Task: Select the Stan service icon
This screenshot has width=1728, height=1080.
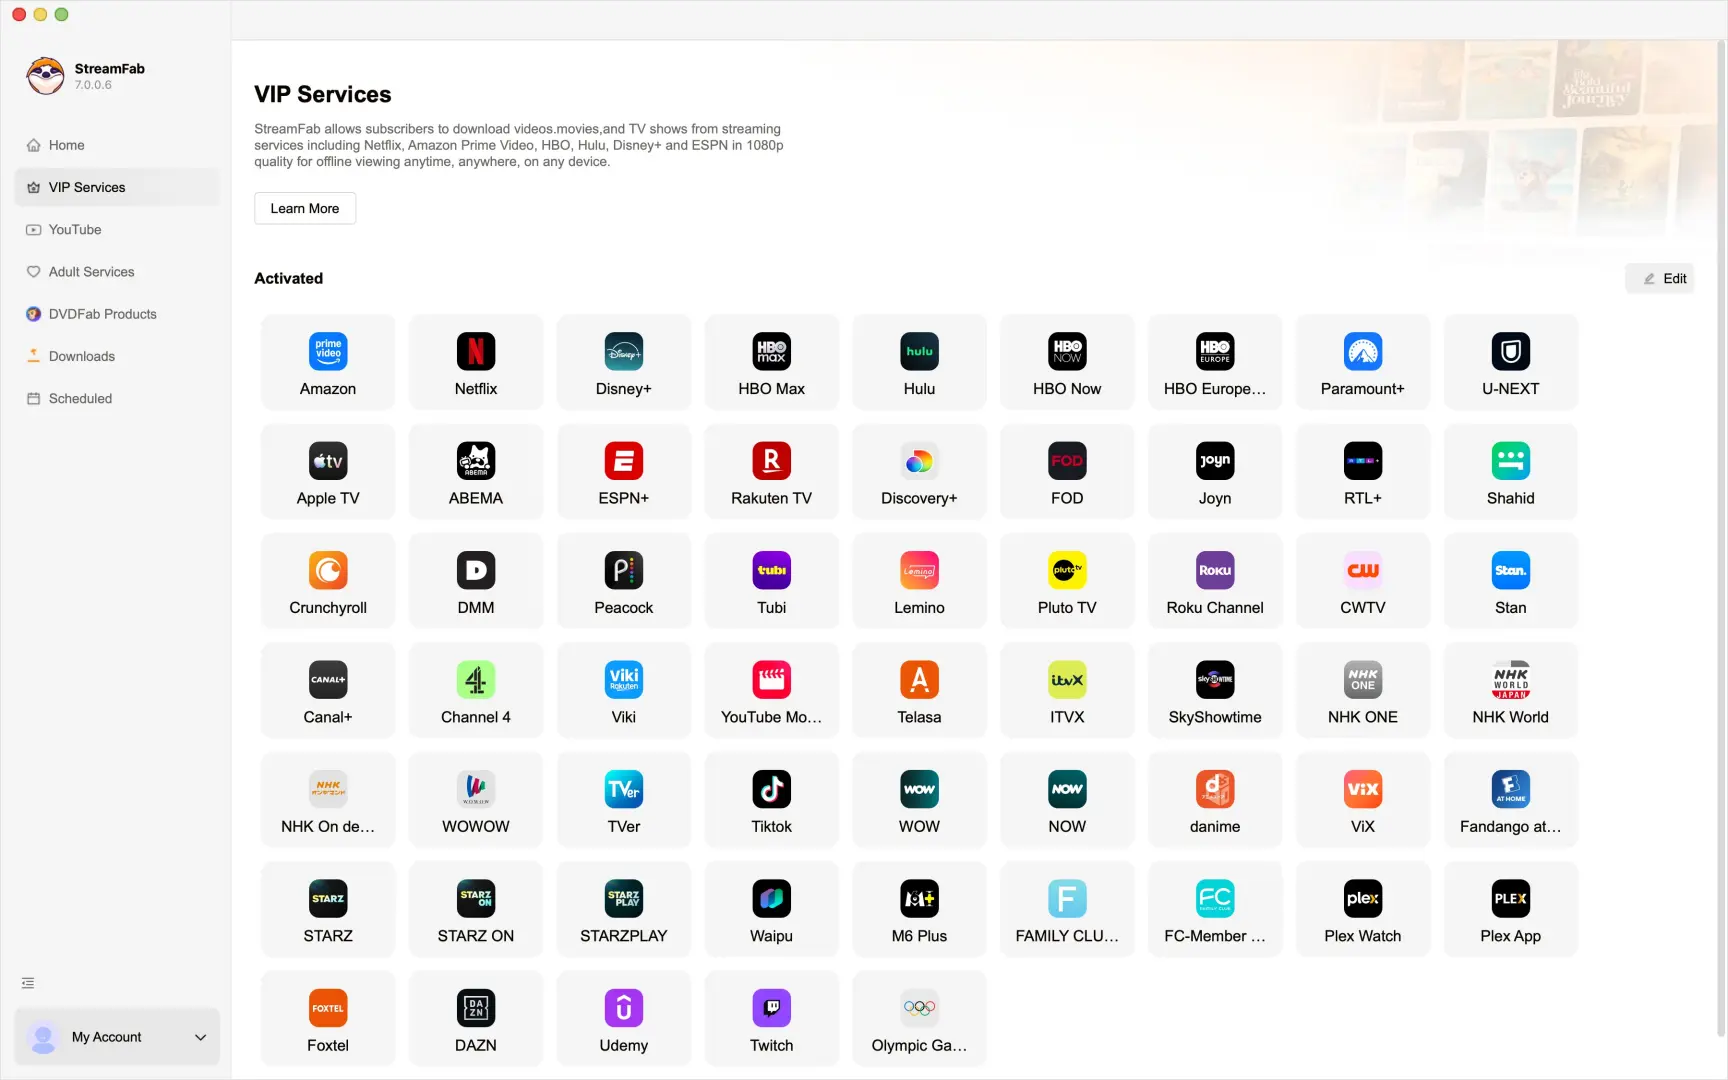Action: pyautogui.click(x=1510, y=571)
